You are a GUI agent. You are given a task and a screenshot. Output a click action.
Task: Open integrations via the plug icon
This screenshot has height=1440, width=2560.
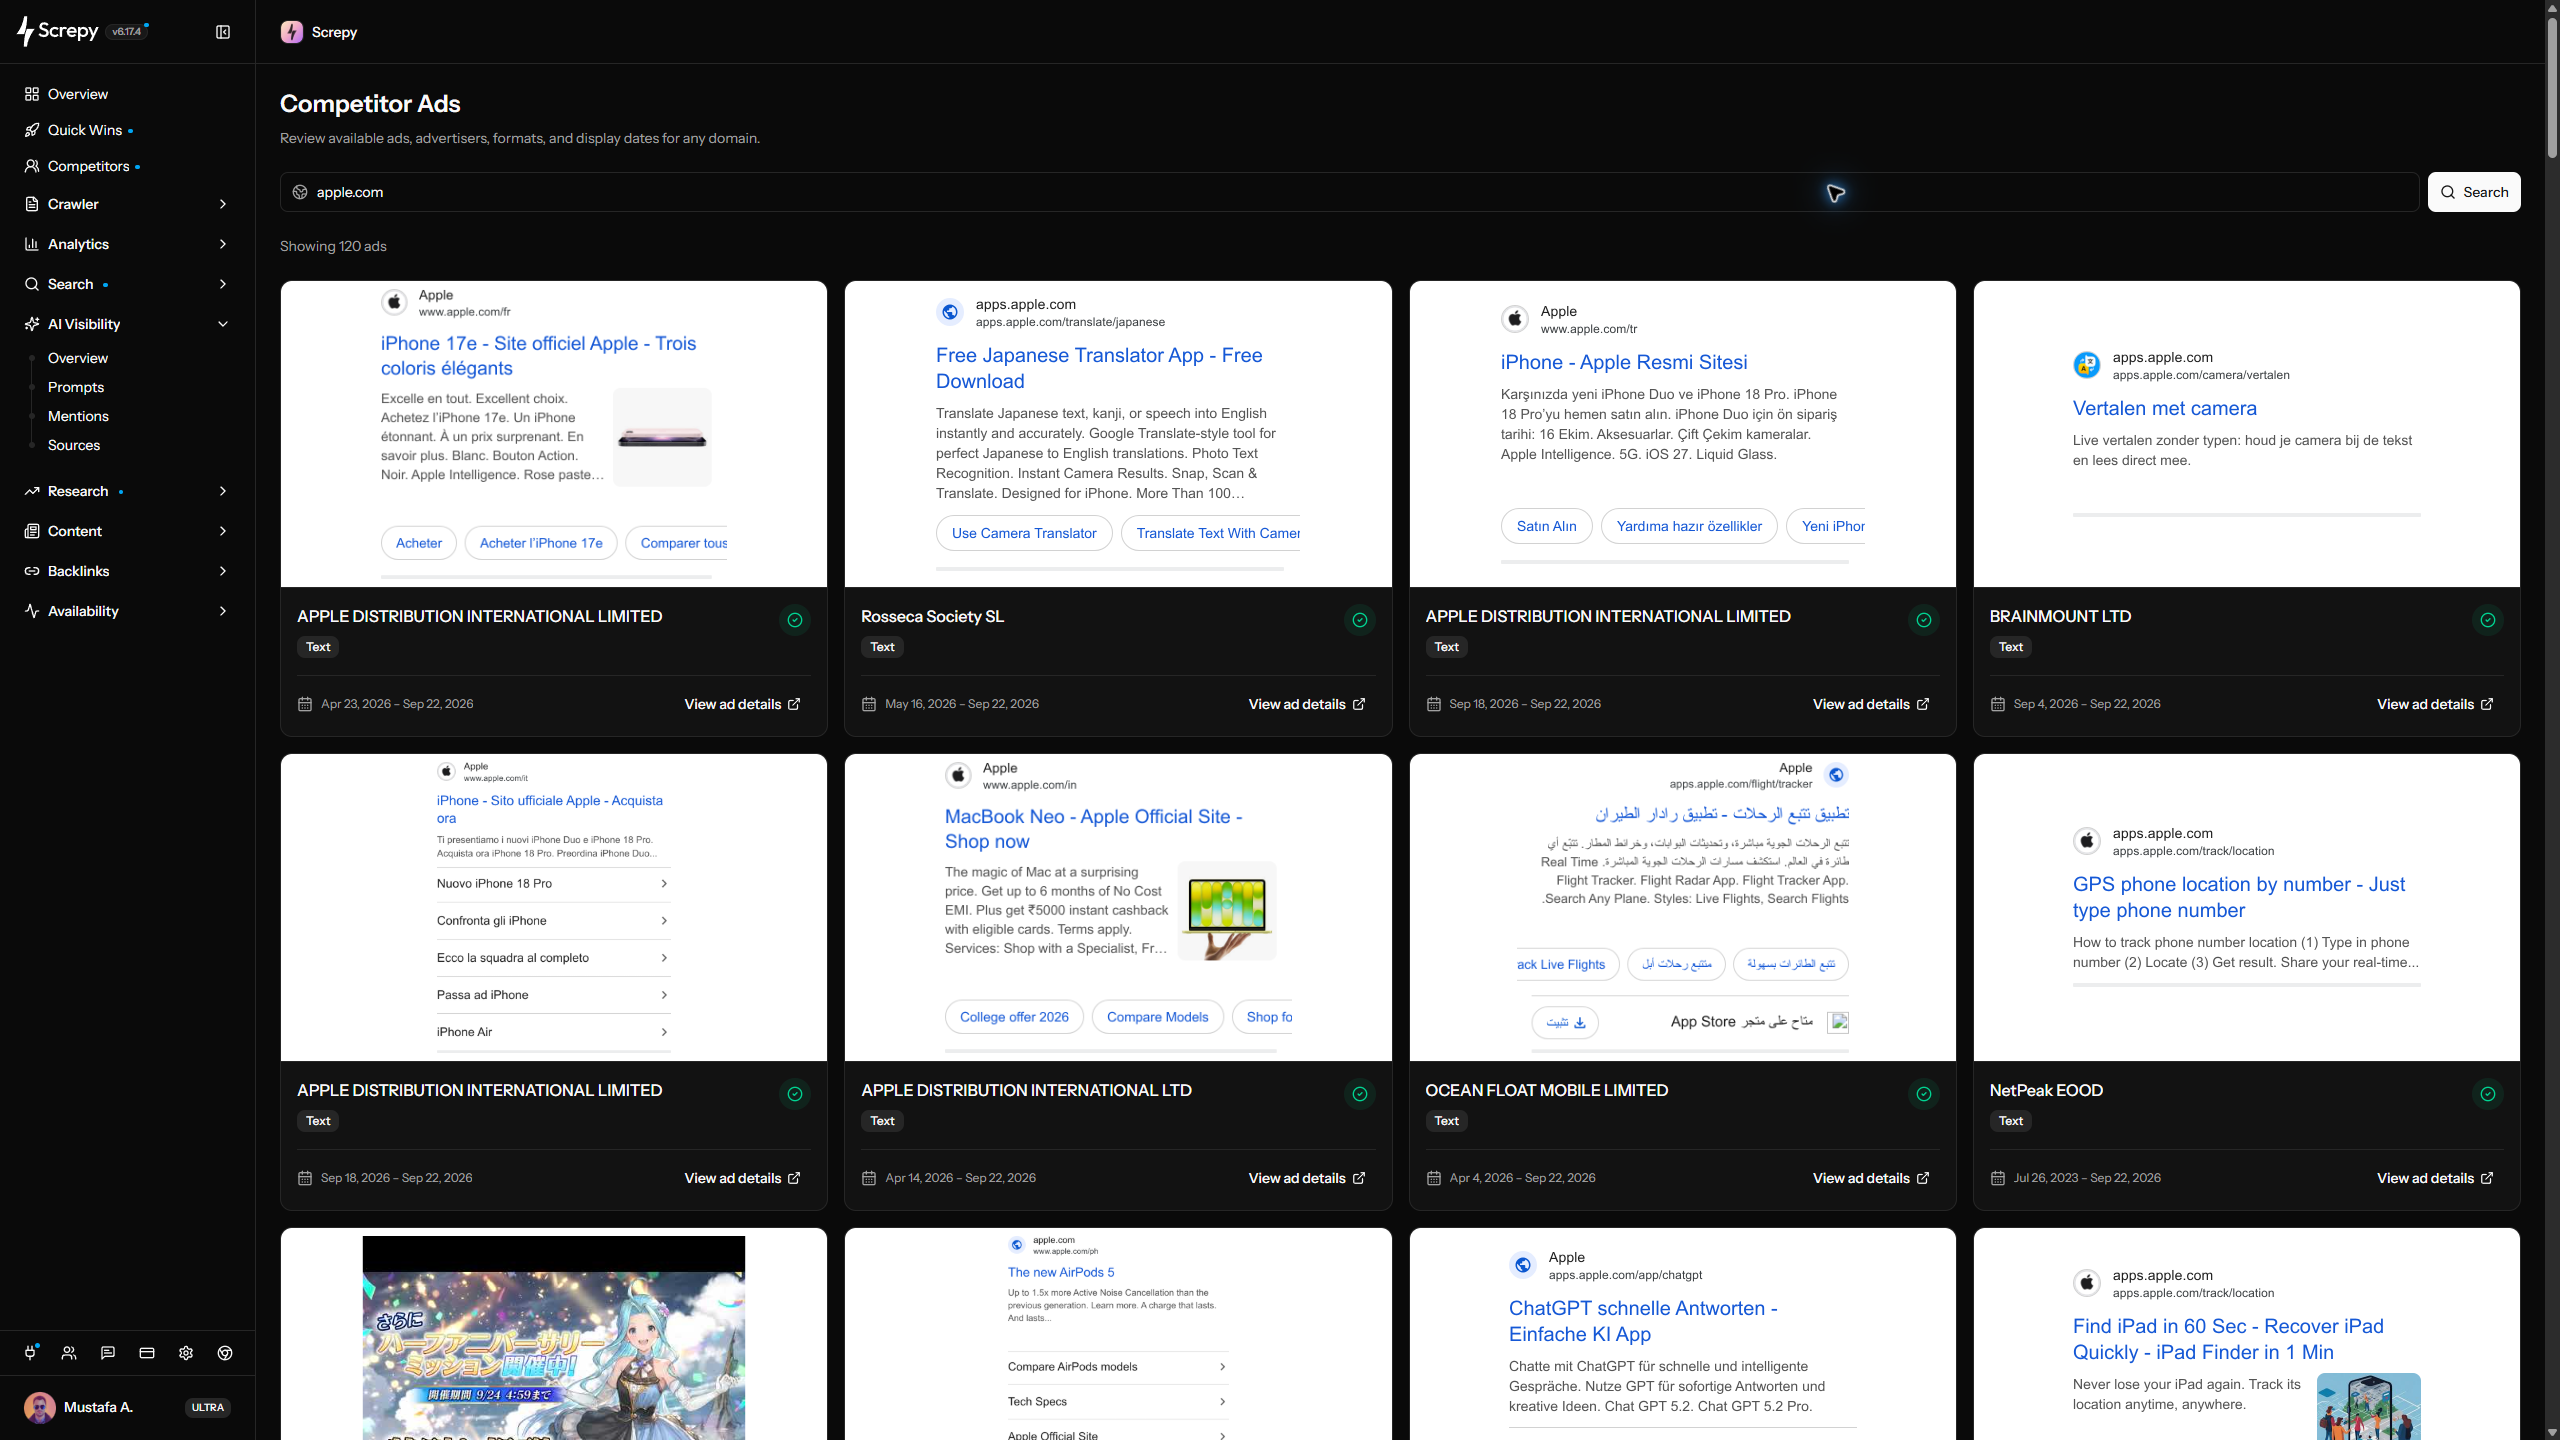pos(30,1353)
